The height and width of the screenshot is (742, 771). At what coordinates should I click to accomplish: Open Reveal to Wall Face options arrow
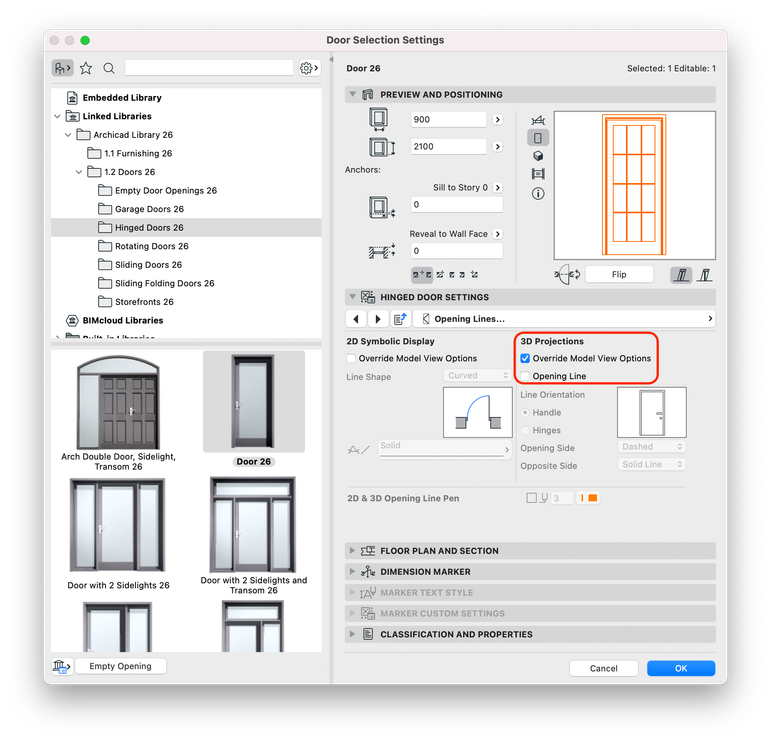(498, 234)
